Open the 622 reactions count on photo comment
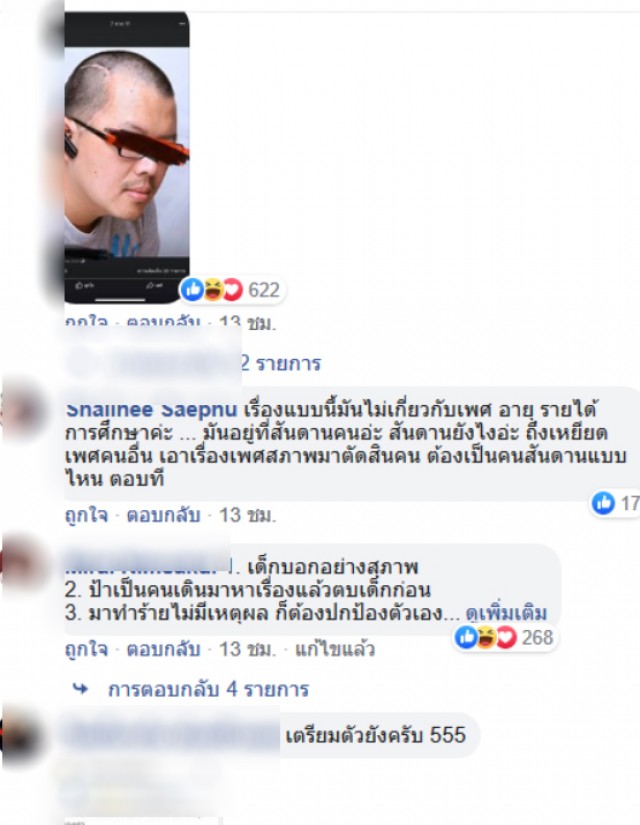The width and height of the screenshot is (640, 825). pyautogui.click(x=264, y=290)
